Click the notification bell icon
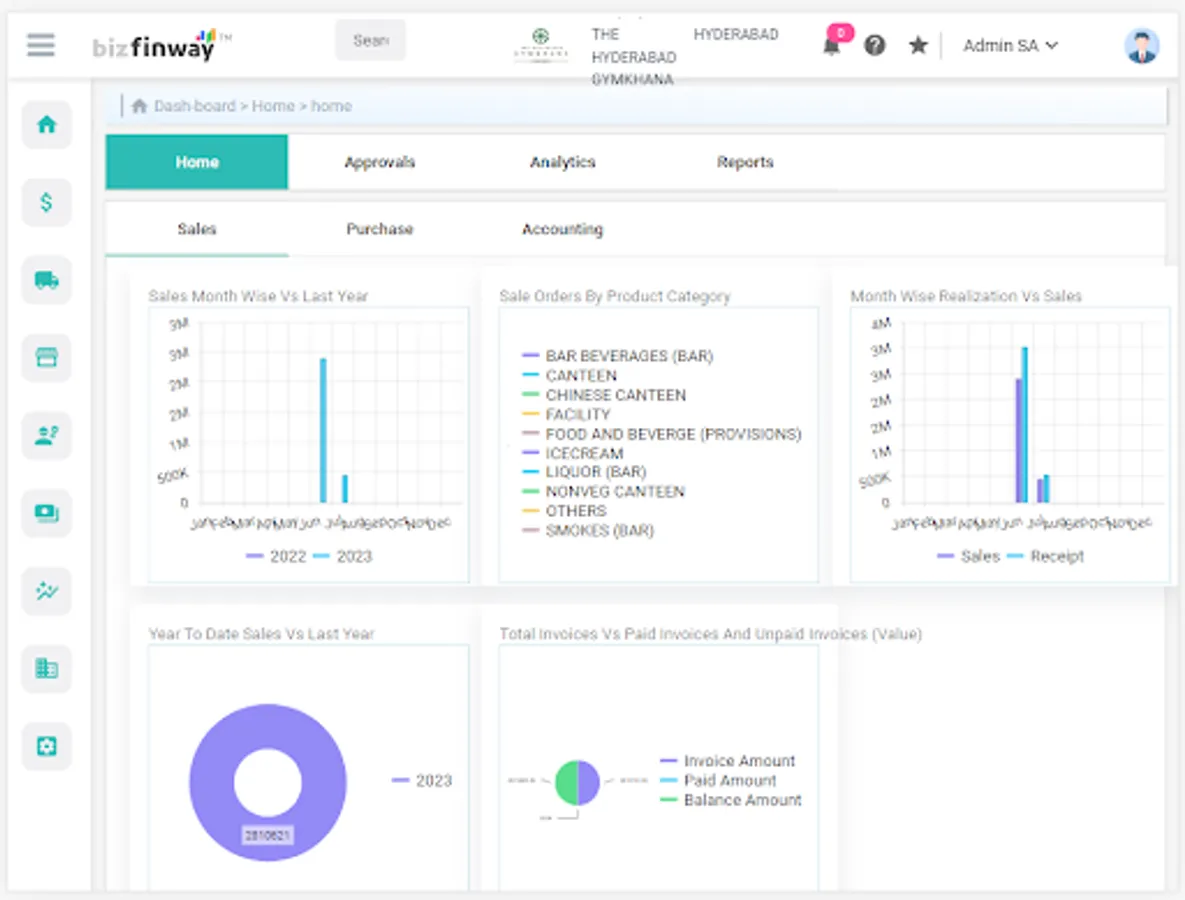Image resolution: width=1185 pixels, height=900 pixels. tap(831, 45)
